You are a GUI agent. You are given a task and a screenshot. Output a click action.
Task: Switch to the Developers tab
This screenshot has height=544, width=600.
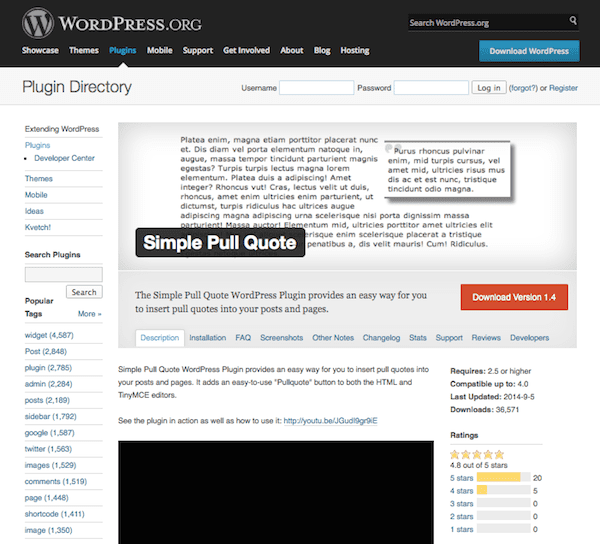(x=529, y=338)
